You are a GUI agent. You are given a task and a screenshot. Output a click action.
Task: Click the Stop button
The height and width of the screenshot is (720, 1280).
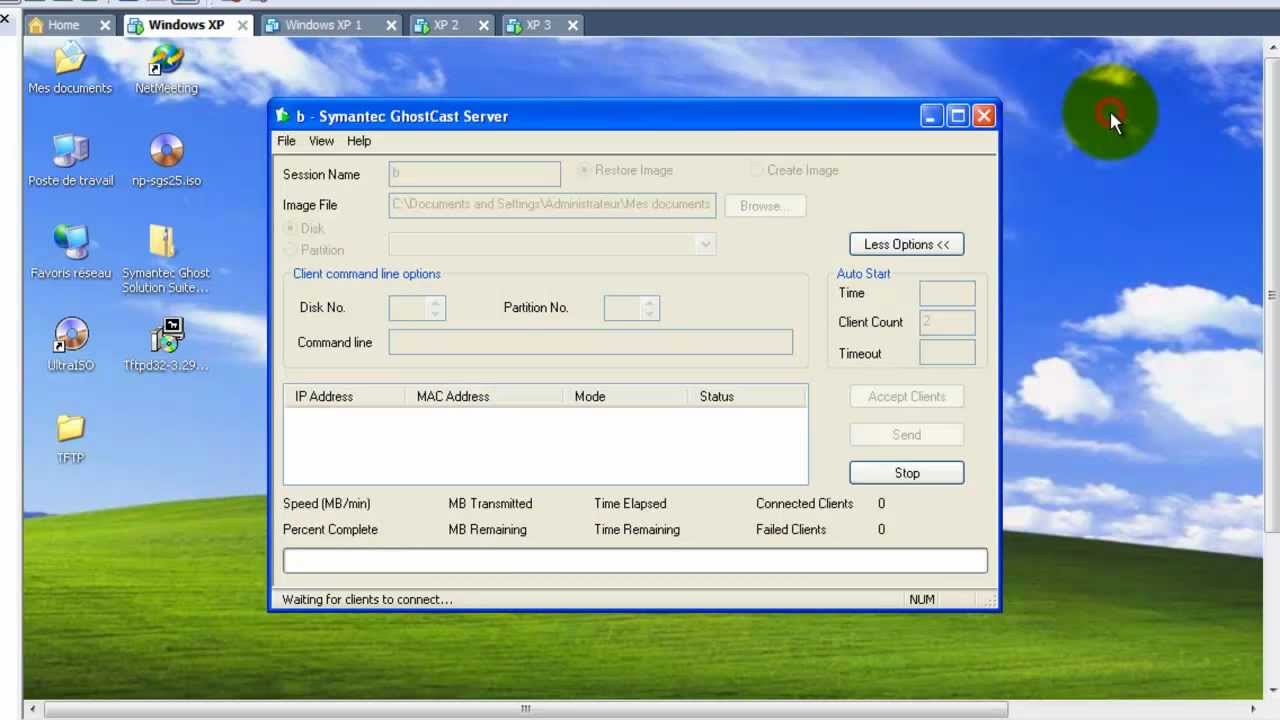pos(907,473)
